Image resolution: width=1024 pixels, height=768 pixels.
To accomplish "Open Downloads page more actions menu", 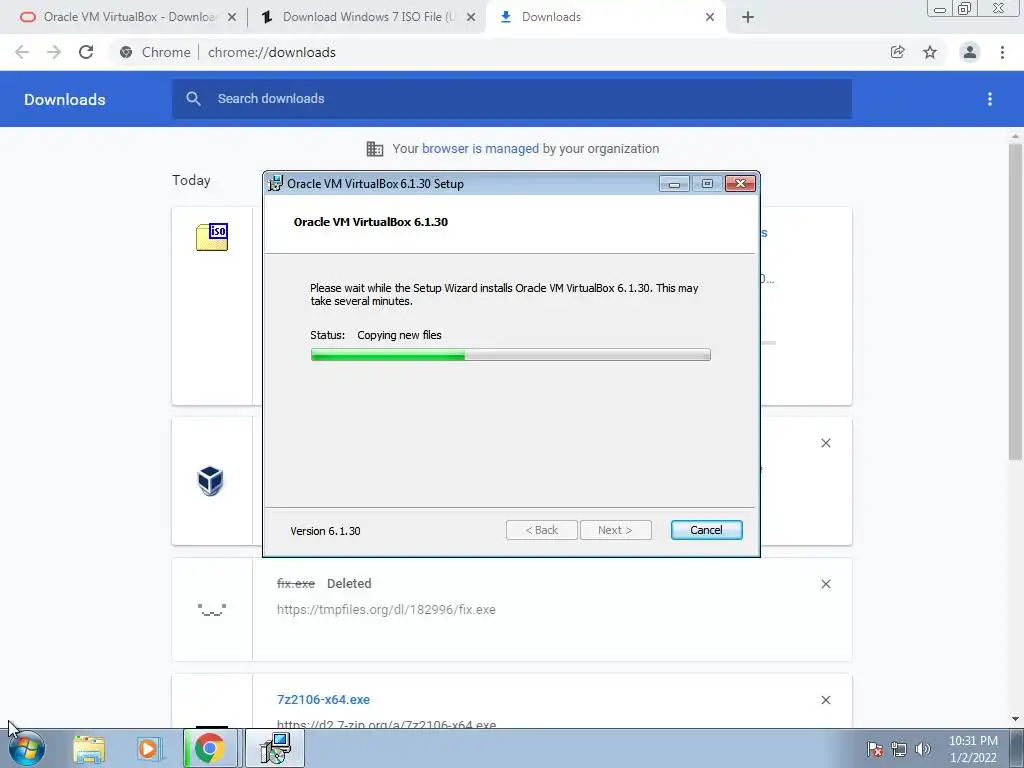I will pos(990,99).
